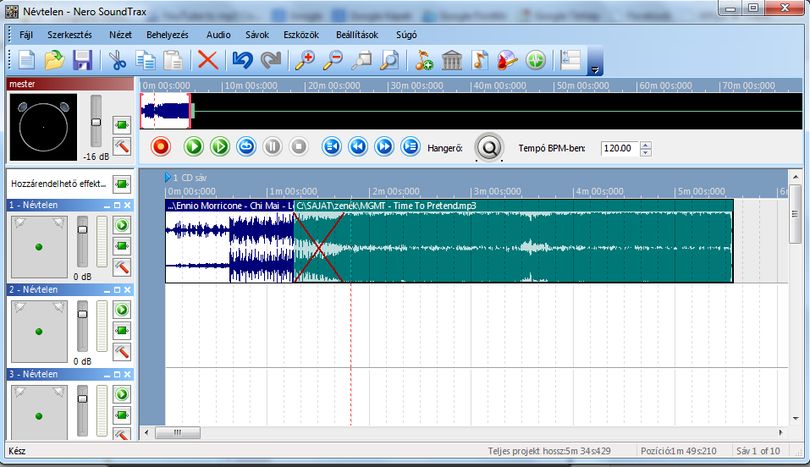Click the Hozzárendelhető effekt button
Screen dimensions: 810x467
[x=122, y=184]
